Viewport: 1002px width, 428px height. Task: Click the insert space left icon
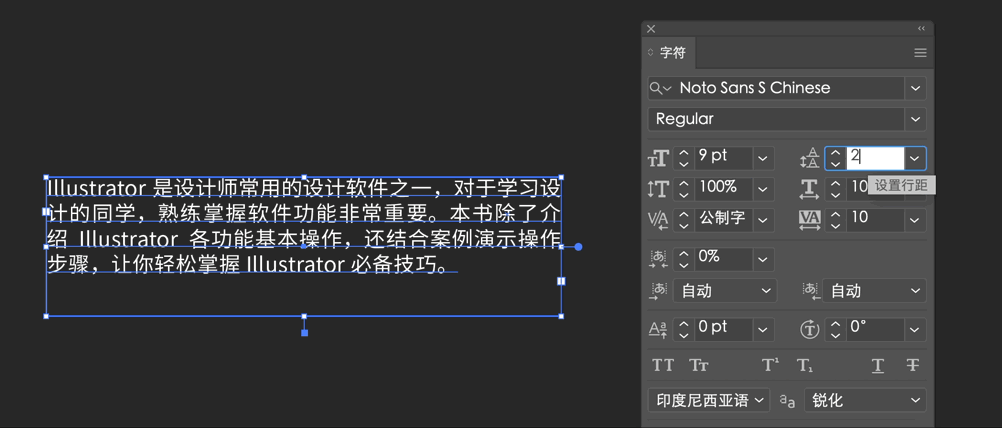(x=658, y=291)
